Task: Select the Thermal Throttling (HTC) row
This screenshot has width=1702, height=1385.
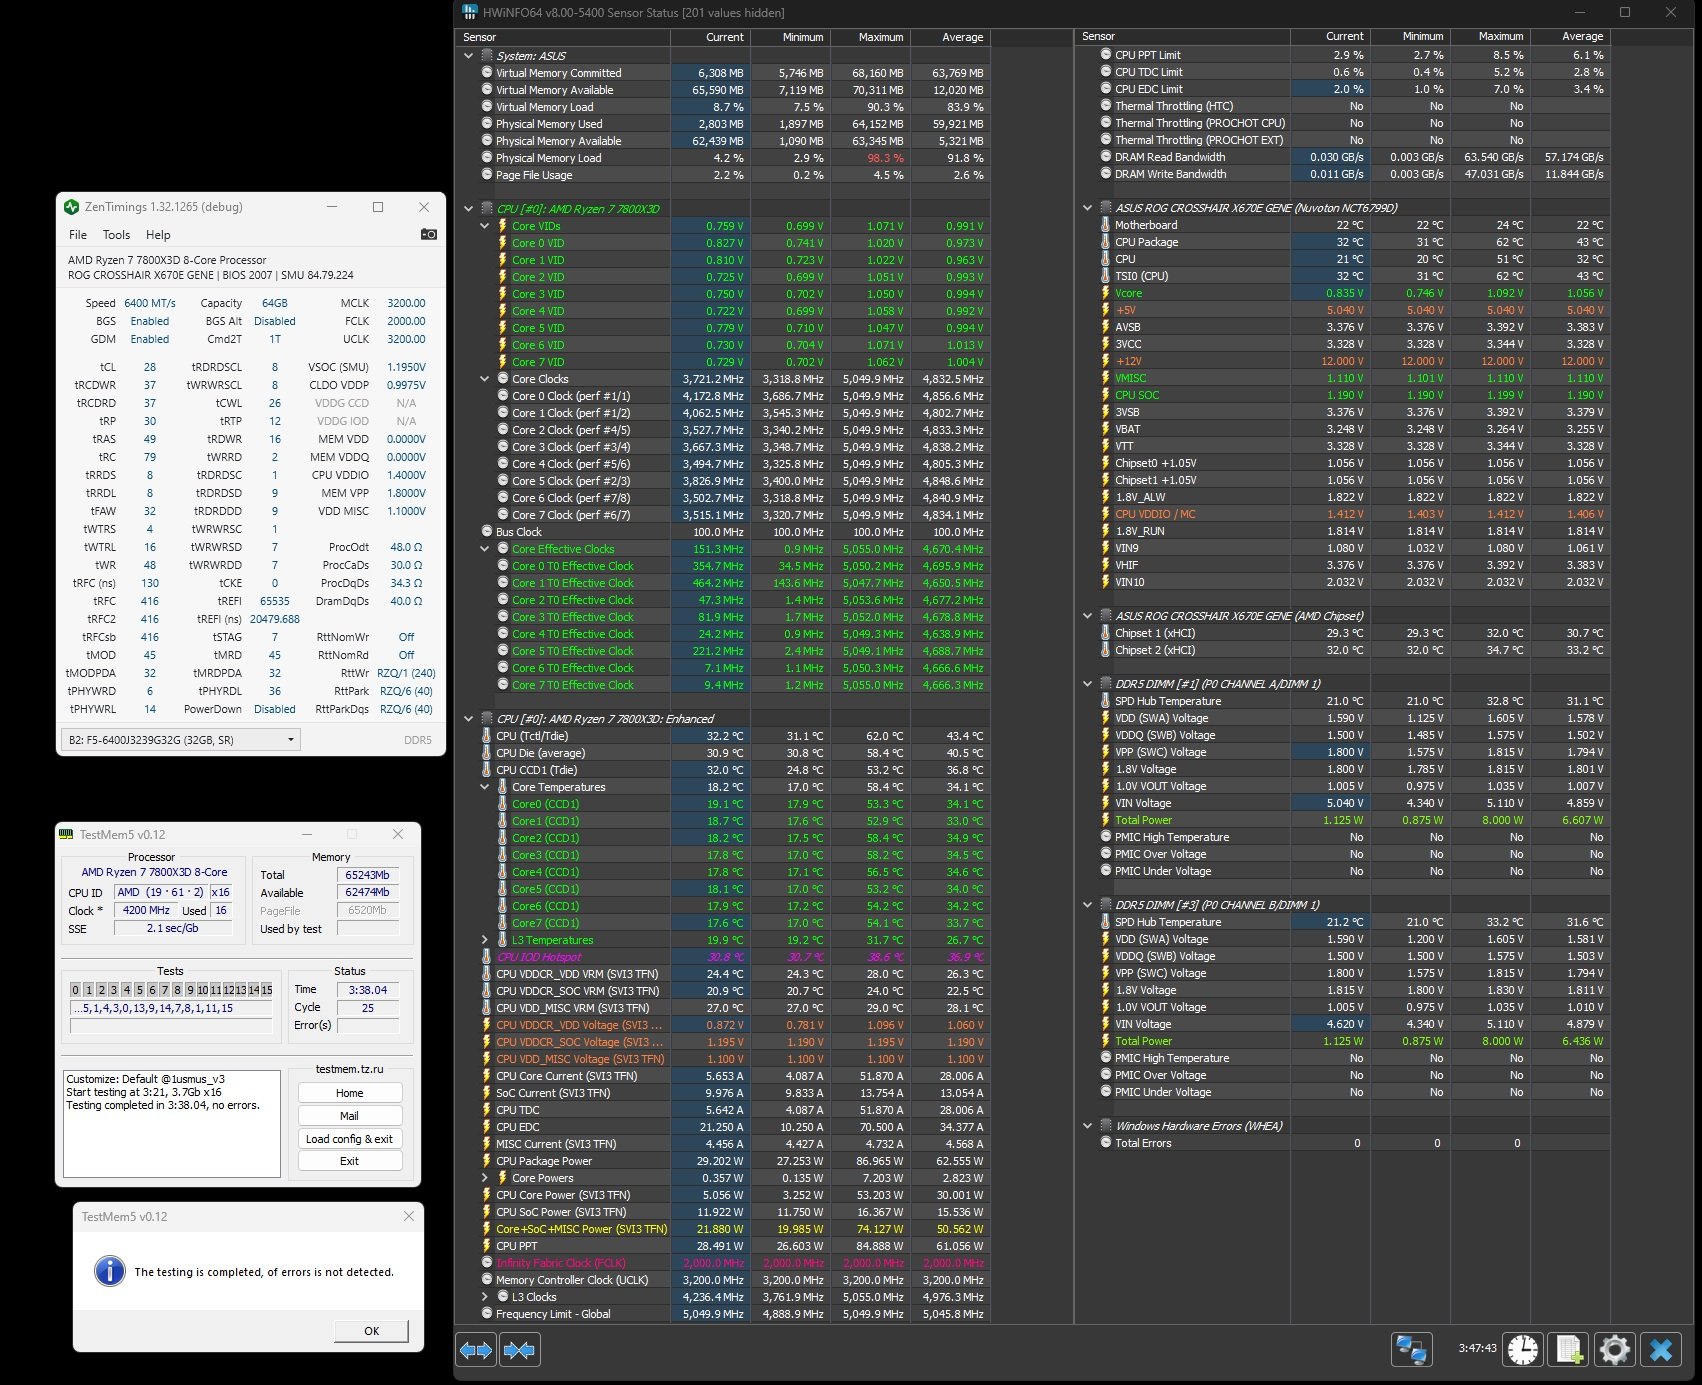Action: tap(1343, 106)
